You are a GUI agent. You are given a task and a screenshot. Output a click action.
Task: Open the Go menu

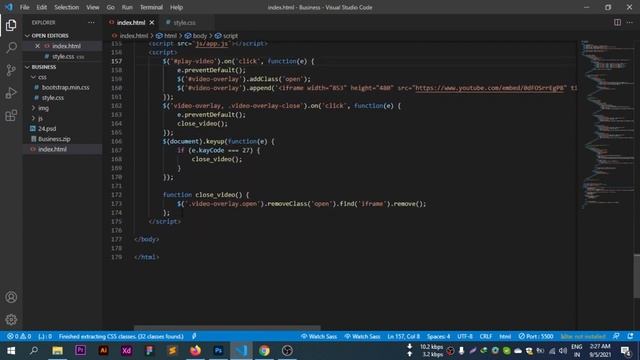point(111,7)
